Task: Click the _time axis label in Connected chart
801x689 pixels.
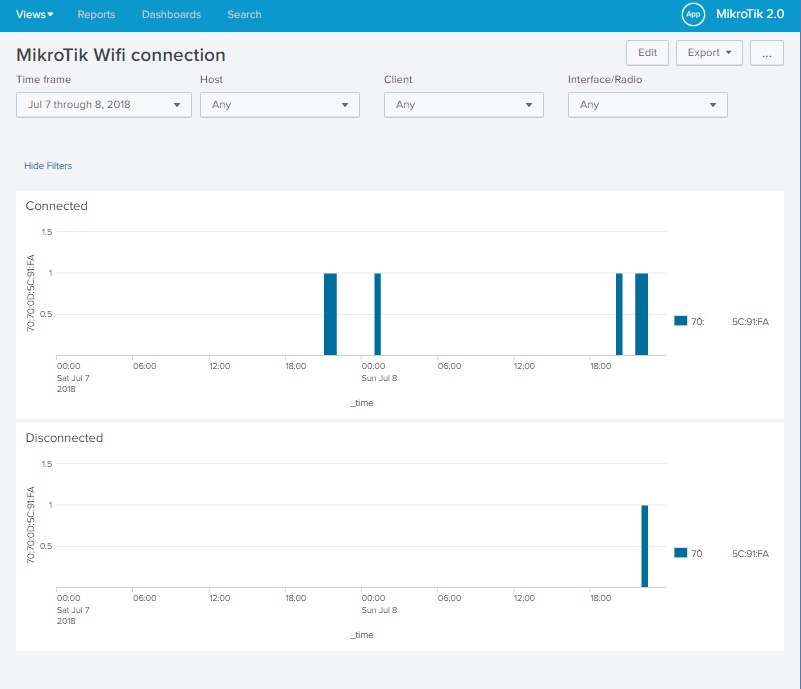Action: (x=362, y=403)
